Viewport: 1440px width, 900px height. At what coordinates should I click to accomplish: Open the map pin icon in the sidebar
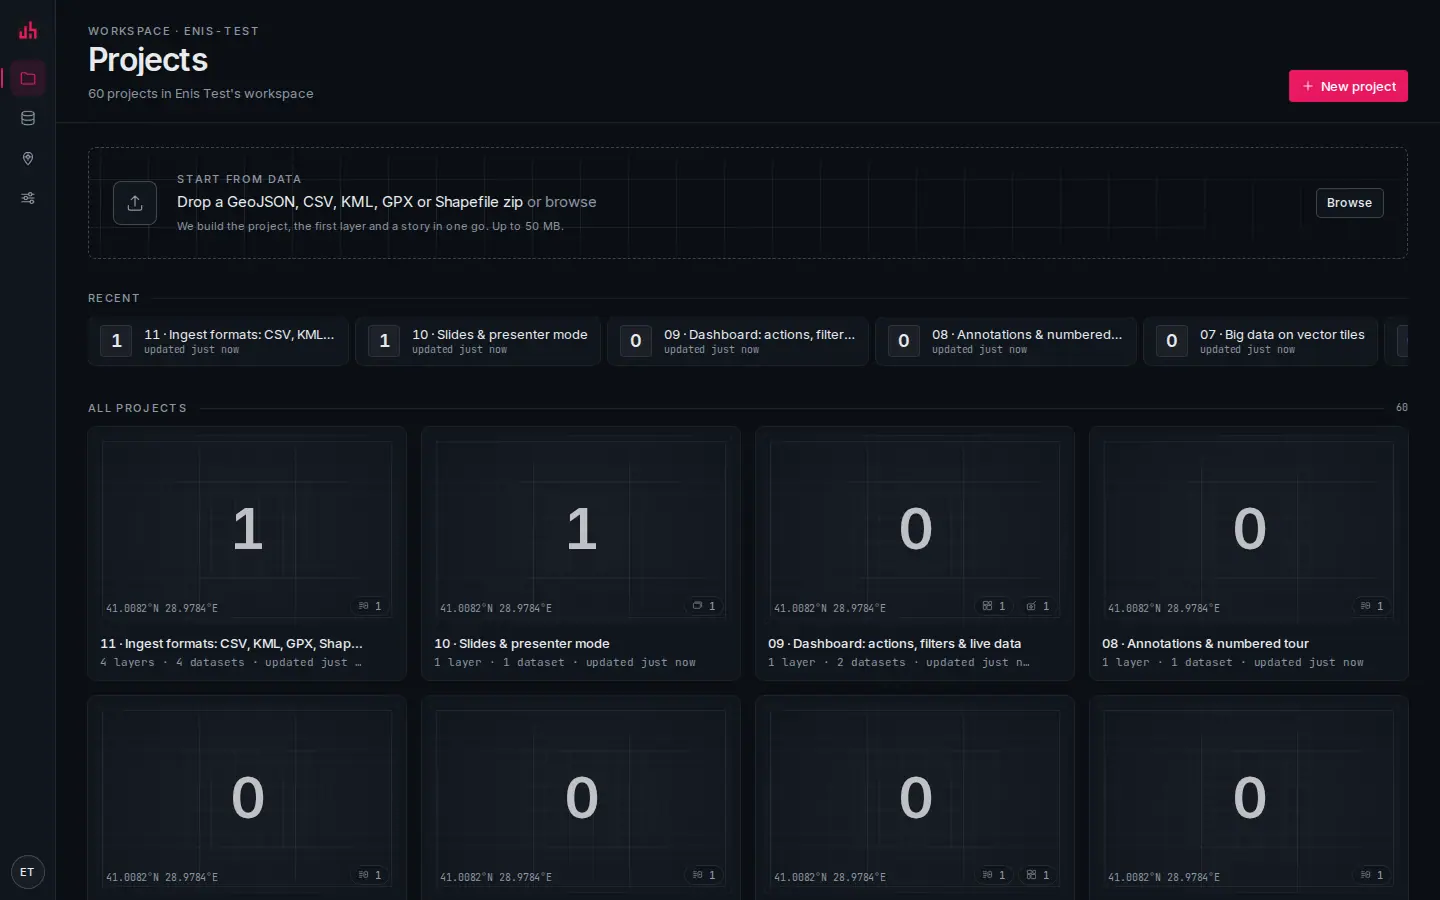click(28, 158)
